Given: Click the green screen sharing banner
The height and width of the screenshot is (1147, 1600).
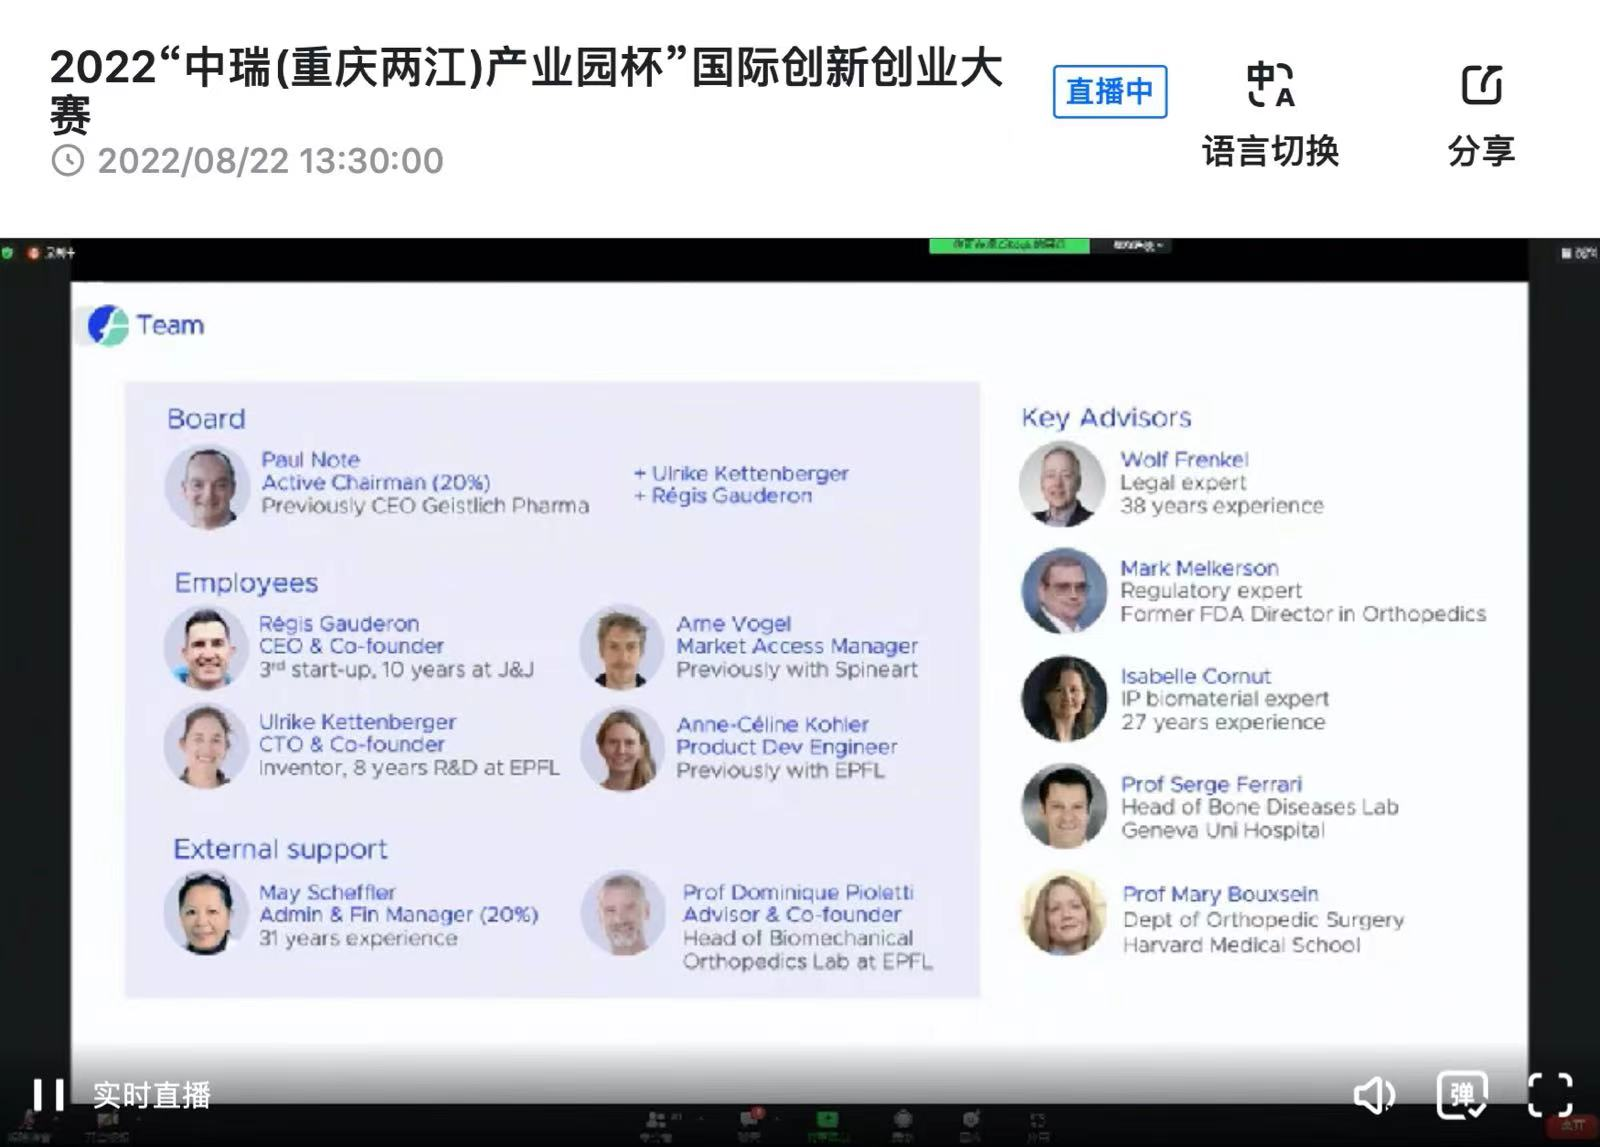Looking at the screenshot, I should pos(1008,246).
